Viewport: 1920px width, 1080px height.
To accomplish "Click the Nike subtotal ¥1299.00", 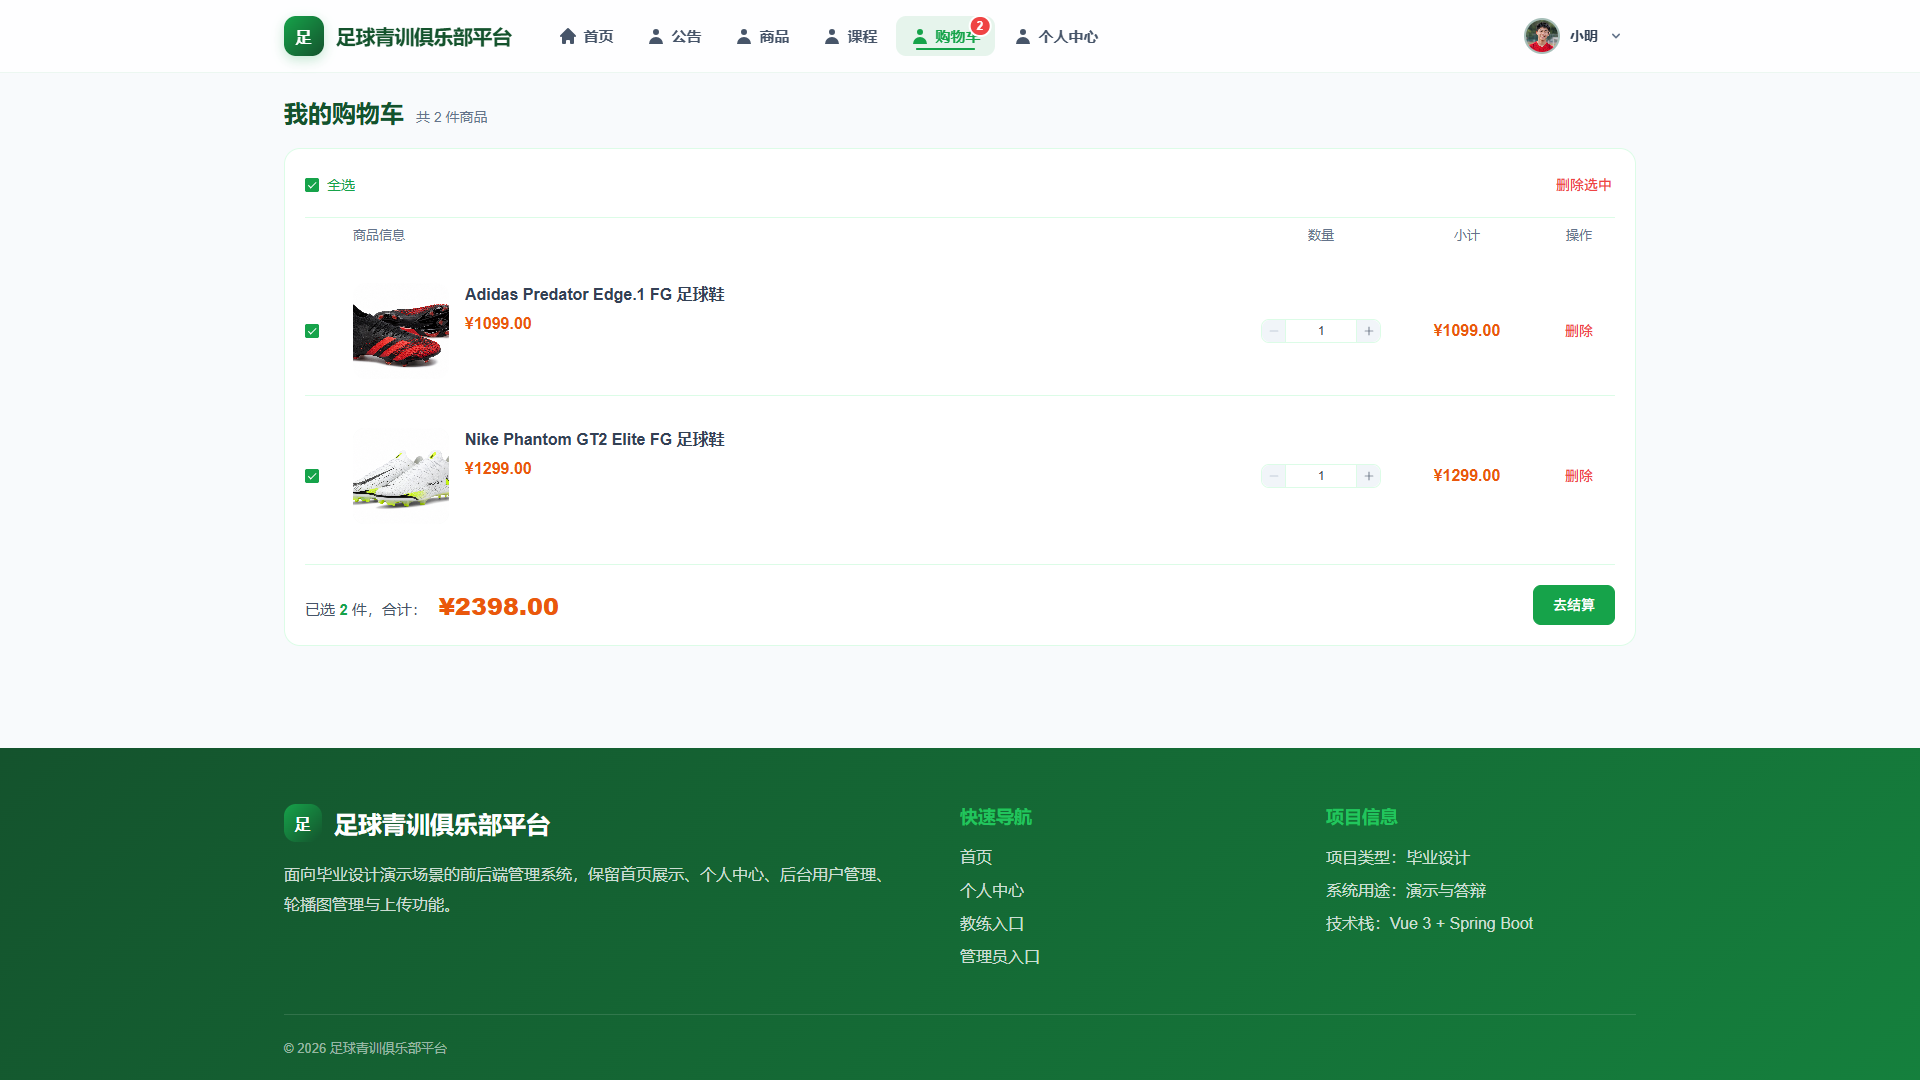I will 1467,476.
